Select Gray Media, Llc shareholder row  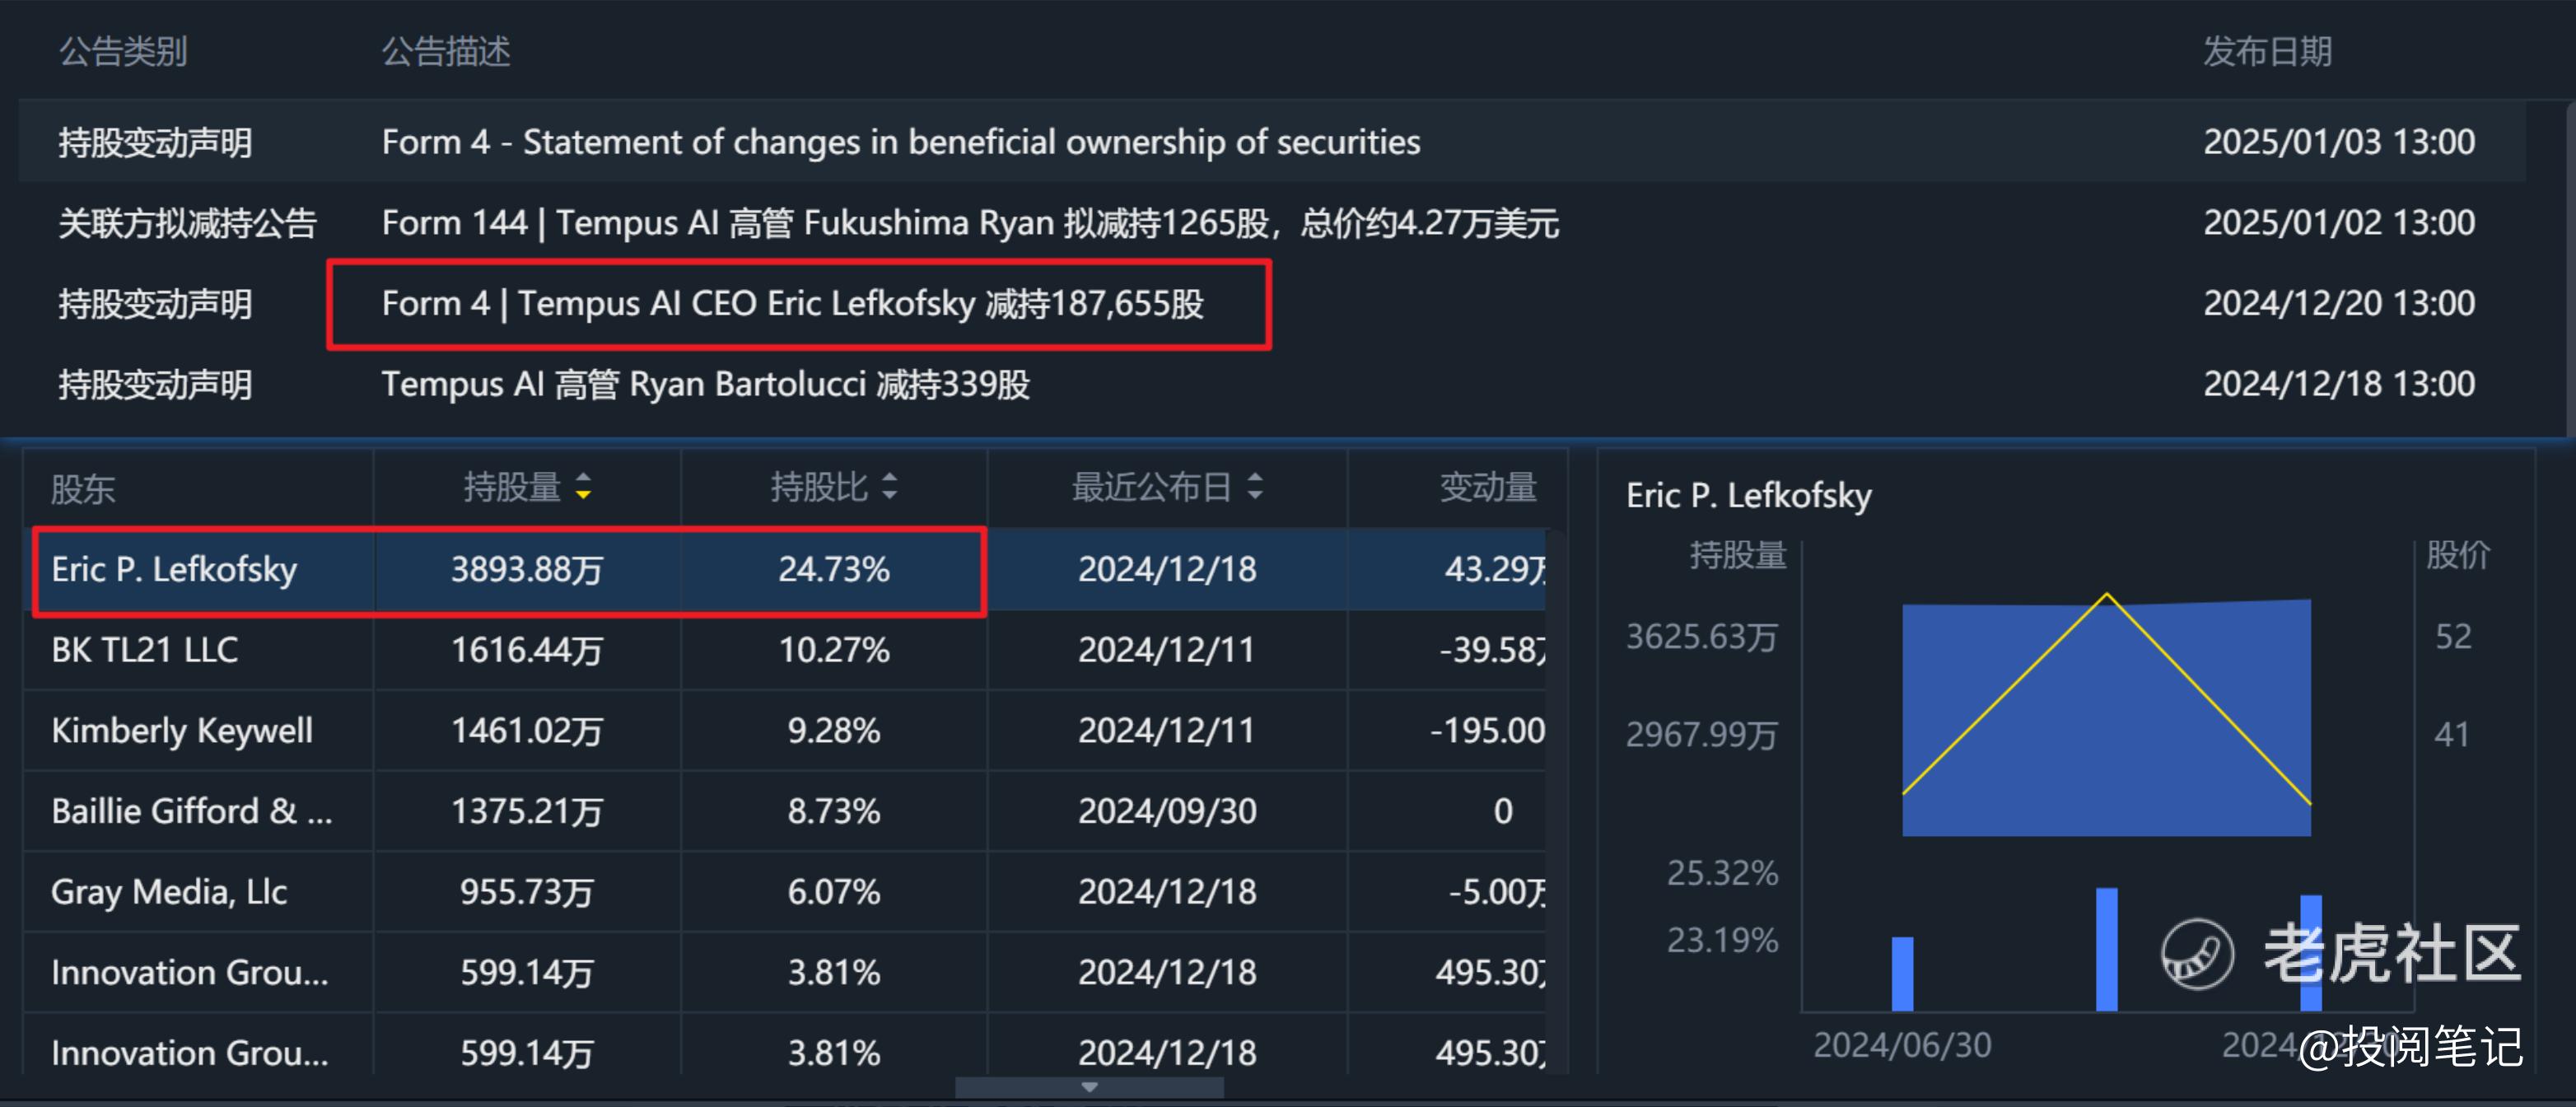click(169, 892)
